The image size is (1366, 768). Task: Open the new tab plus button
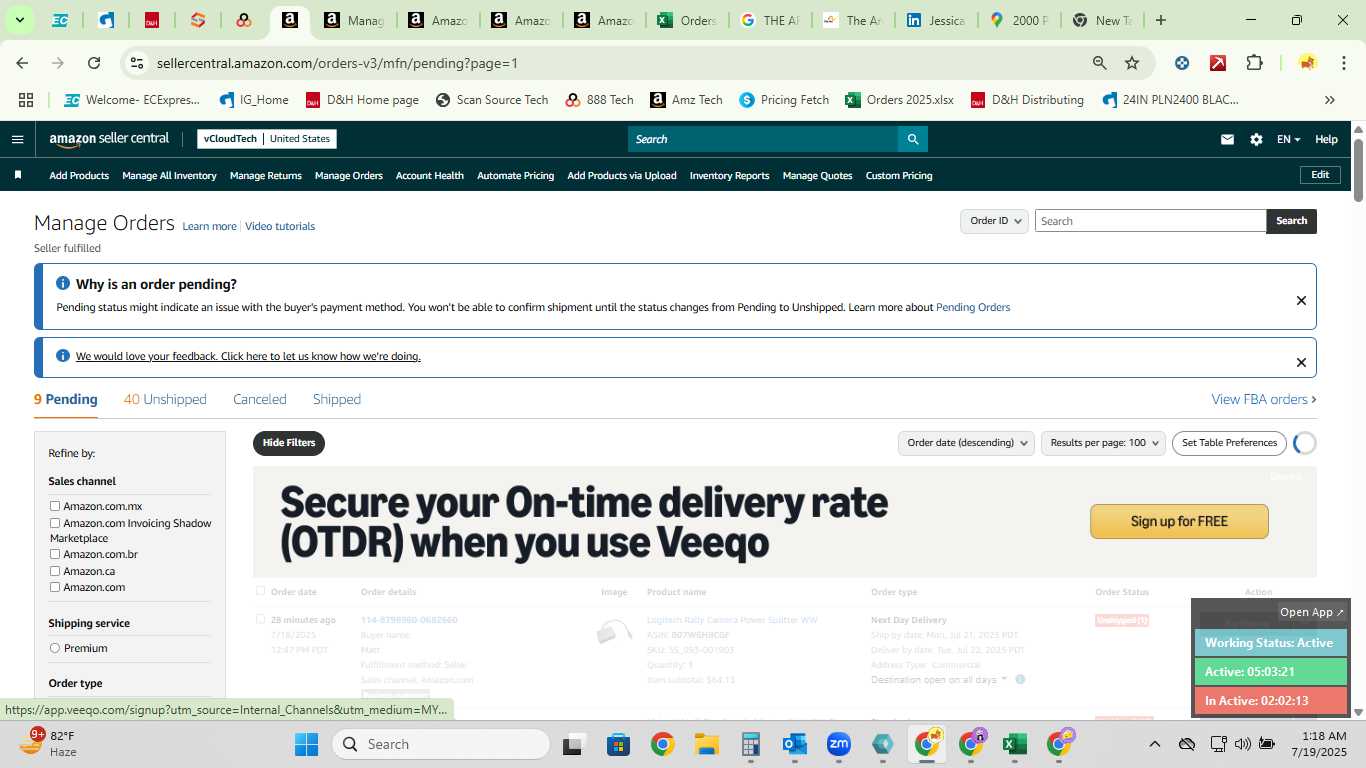pyautogui.click(x=1160, y=20)
